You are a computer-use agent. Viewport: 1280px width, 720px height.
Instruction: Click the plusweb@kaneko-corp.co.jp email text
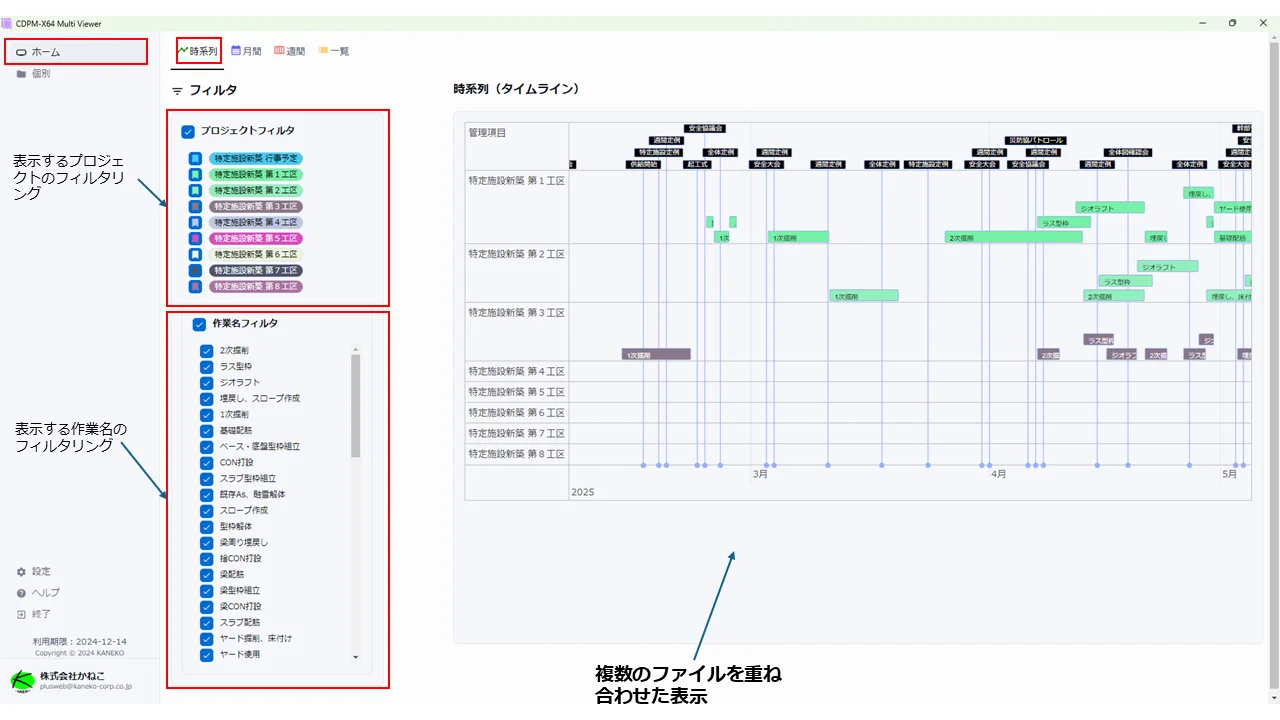coord(85,687)
